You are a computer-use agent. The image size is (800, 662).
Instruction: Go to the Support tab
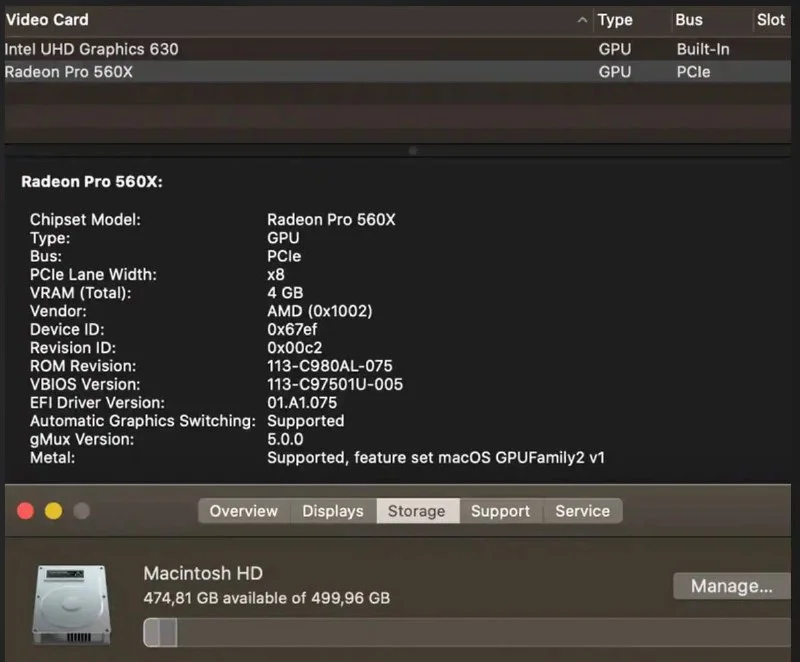click(500, 511)
